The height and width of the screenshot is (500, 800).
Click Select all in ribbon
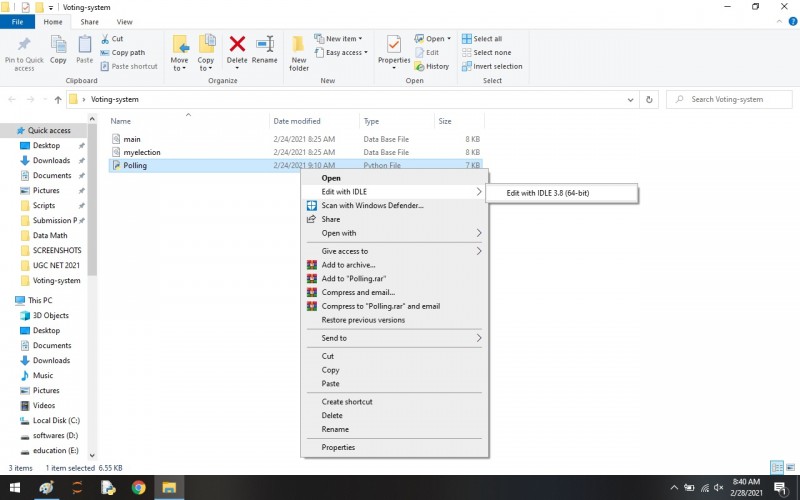(482, 38)
